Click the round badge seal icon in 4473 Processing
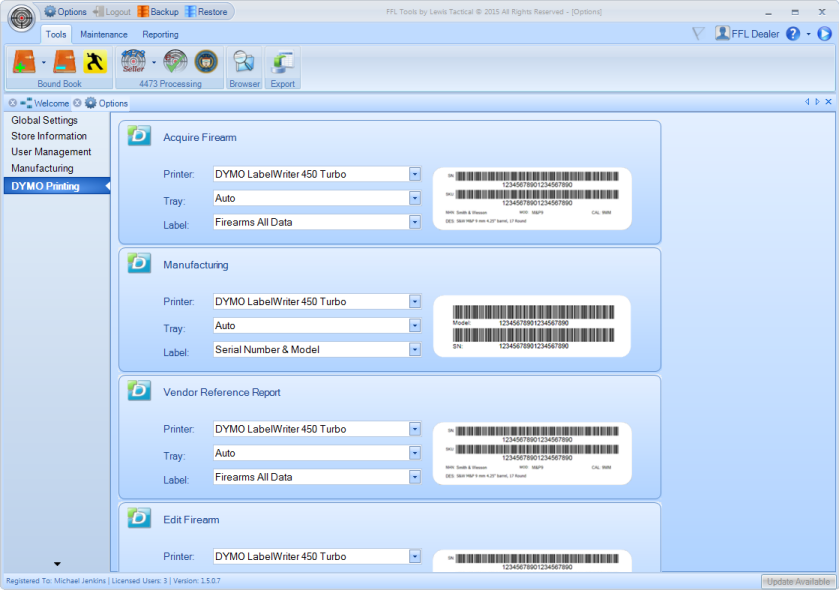 (x=206, y=62)
